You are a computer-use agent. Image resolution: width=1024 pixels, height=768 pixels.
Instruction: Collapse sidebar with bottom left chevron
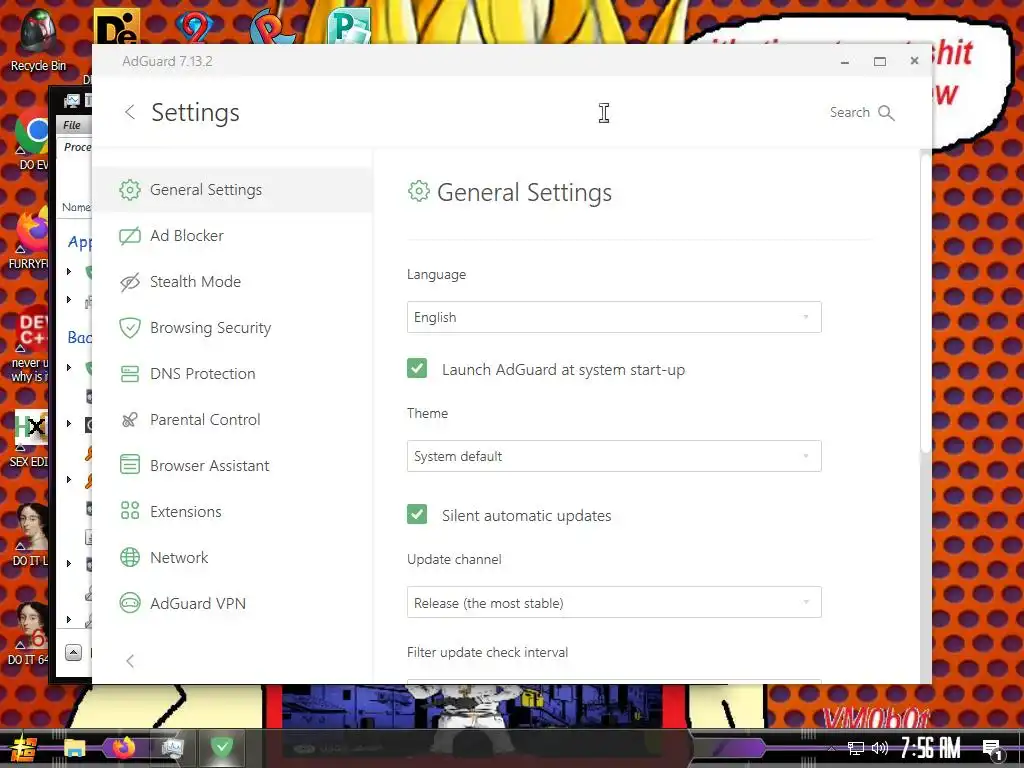click(x=130, y=661)
